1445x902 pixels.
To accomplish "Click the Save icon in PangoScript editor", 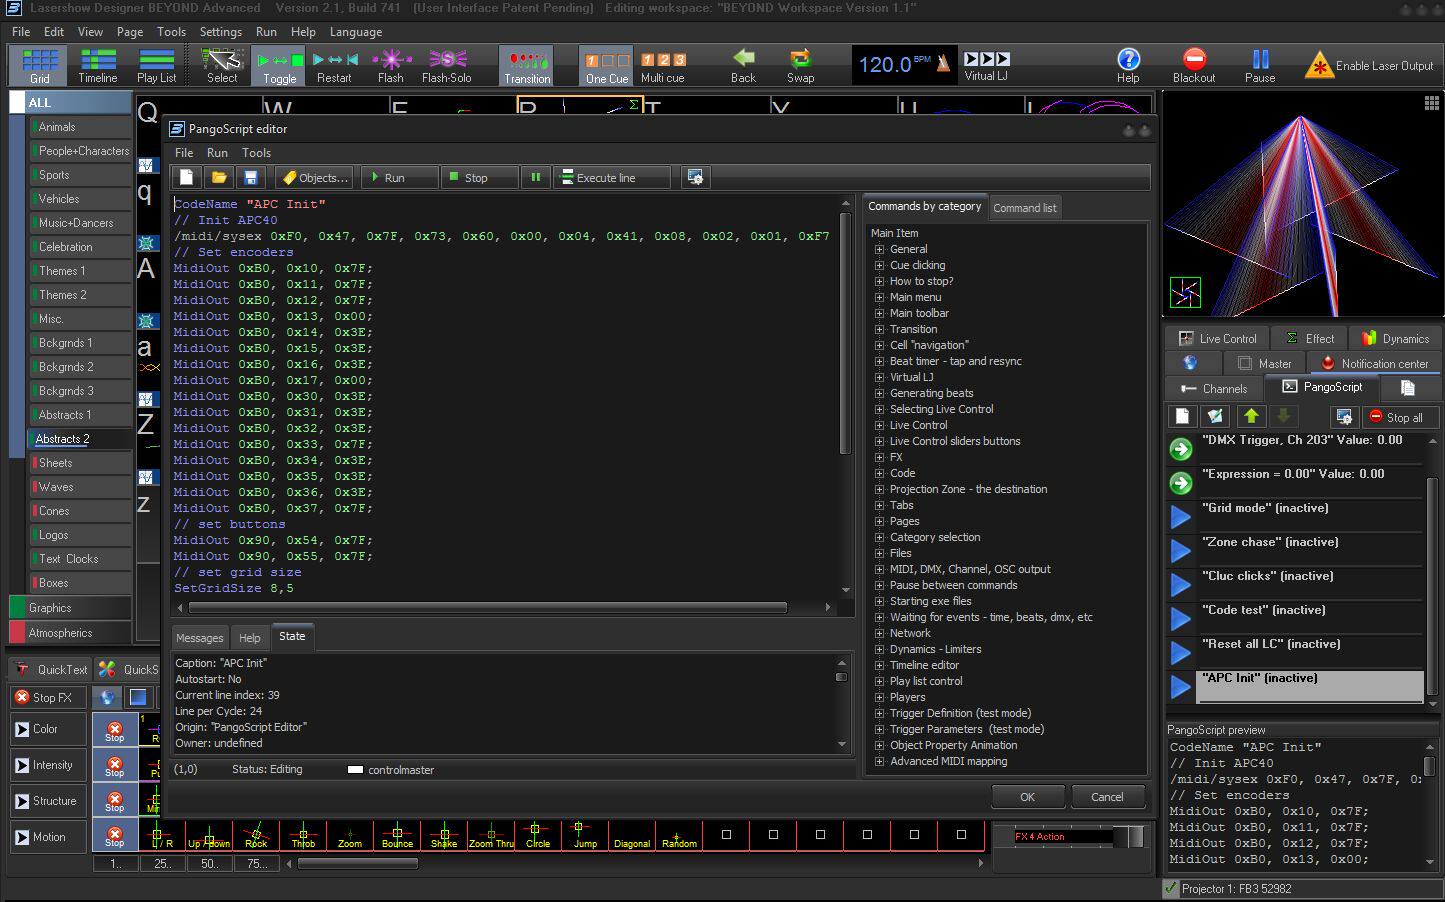I will [x=251, y=177].
